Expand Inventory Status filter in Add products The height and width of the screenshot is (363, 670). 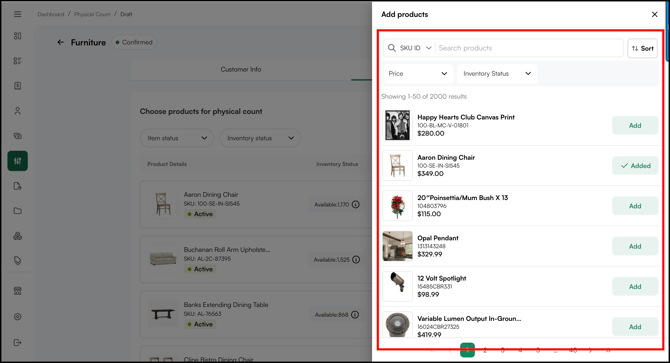497,73
